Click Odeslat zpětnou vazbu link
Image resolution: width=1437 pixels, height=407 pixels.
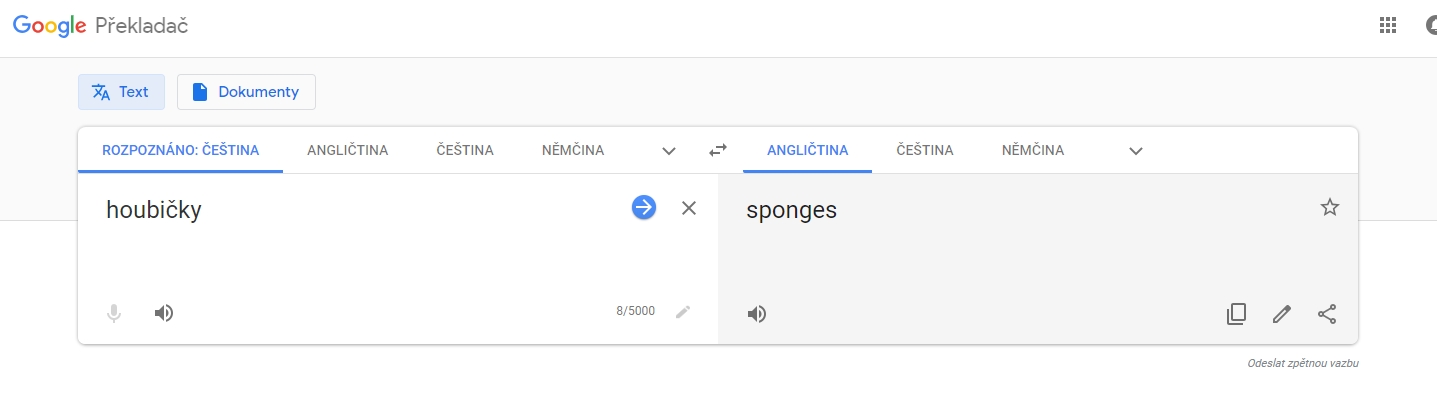1302,363
